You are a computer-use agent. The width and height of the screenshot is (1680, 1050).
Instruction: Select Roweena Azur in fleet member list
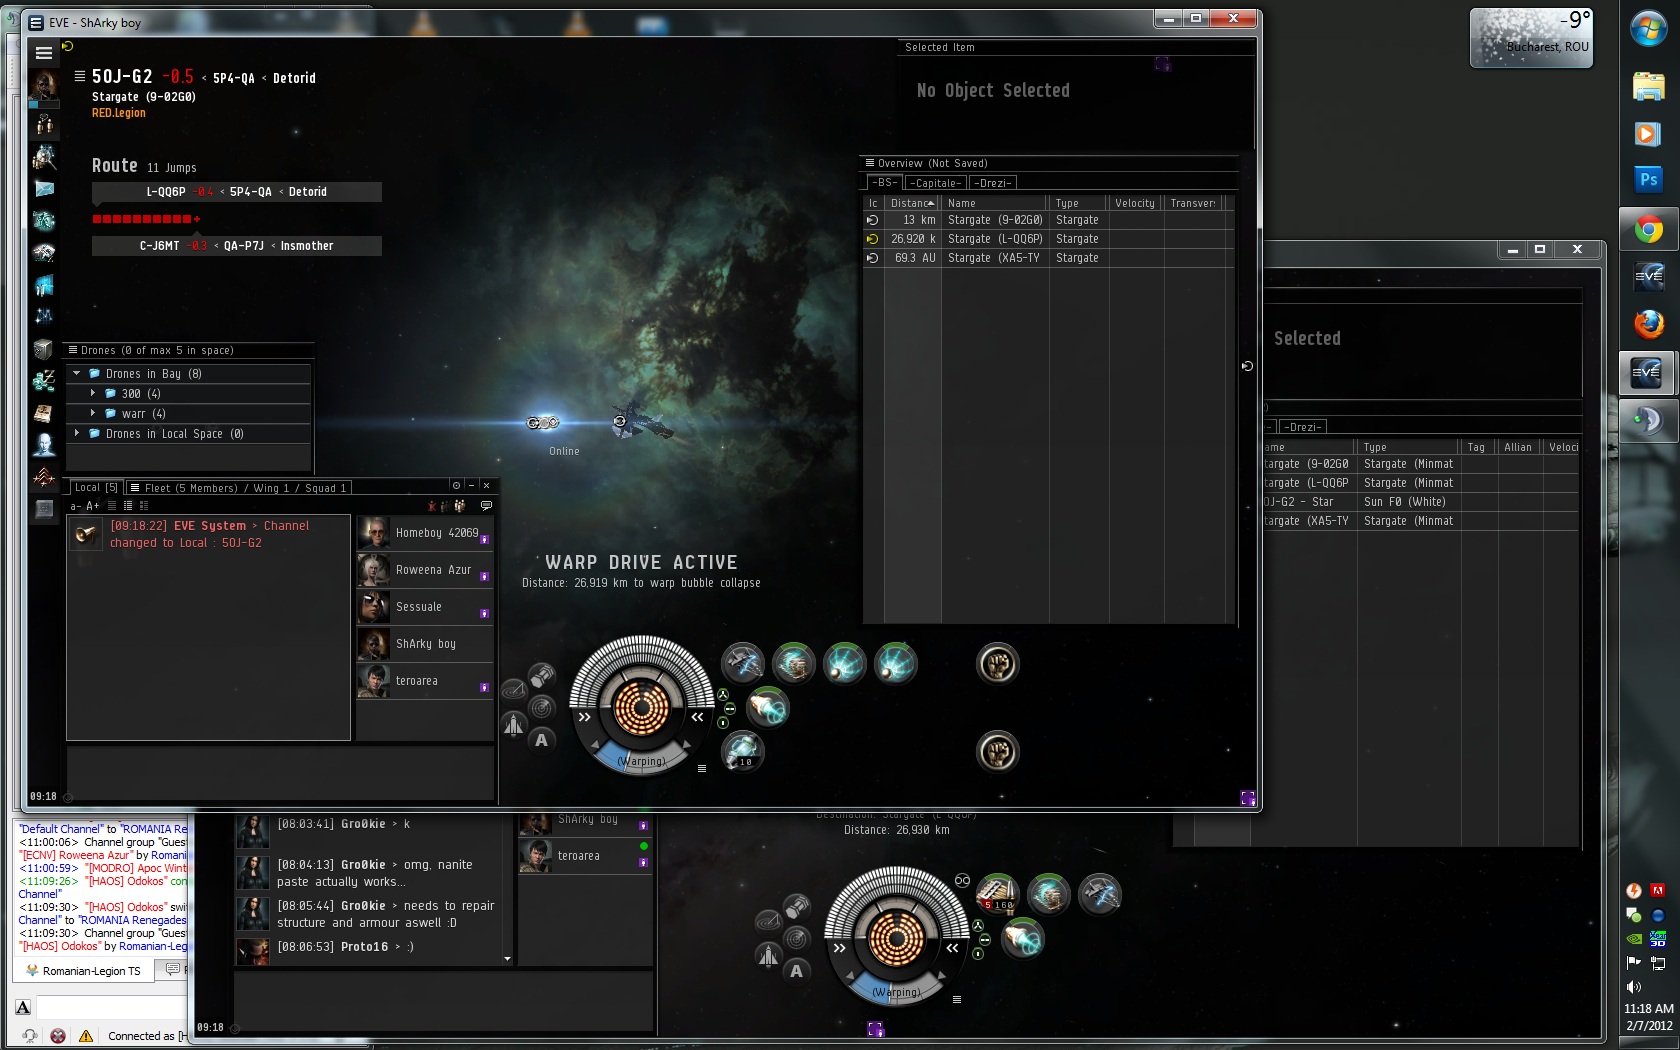425,570
